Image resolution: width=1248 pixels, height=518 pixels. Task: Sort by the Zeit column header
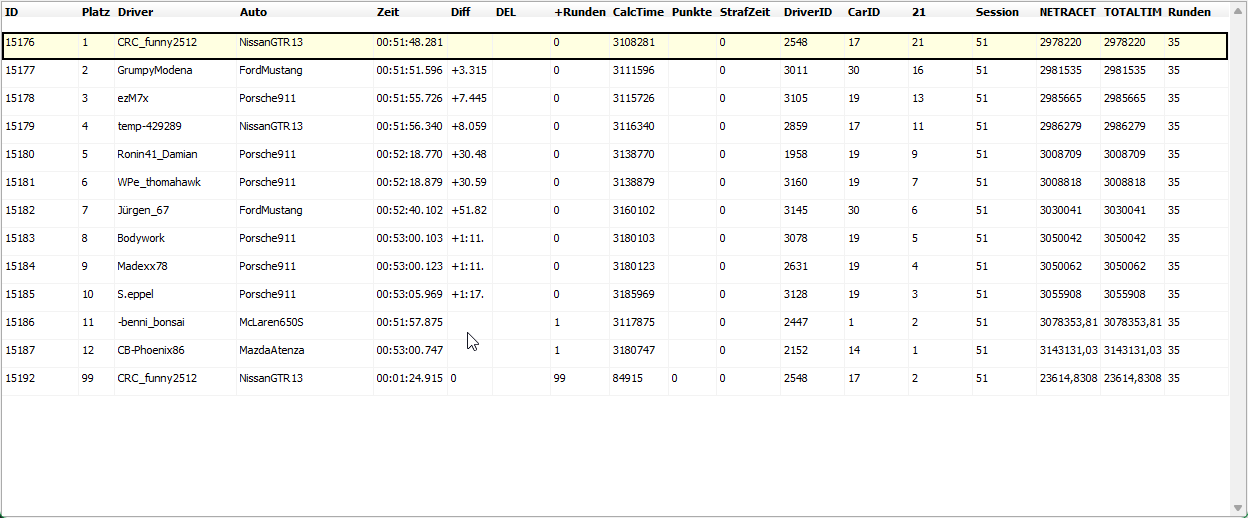point(388,12)
